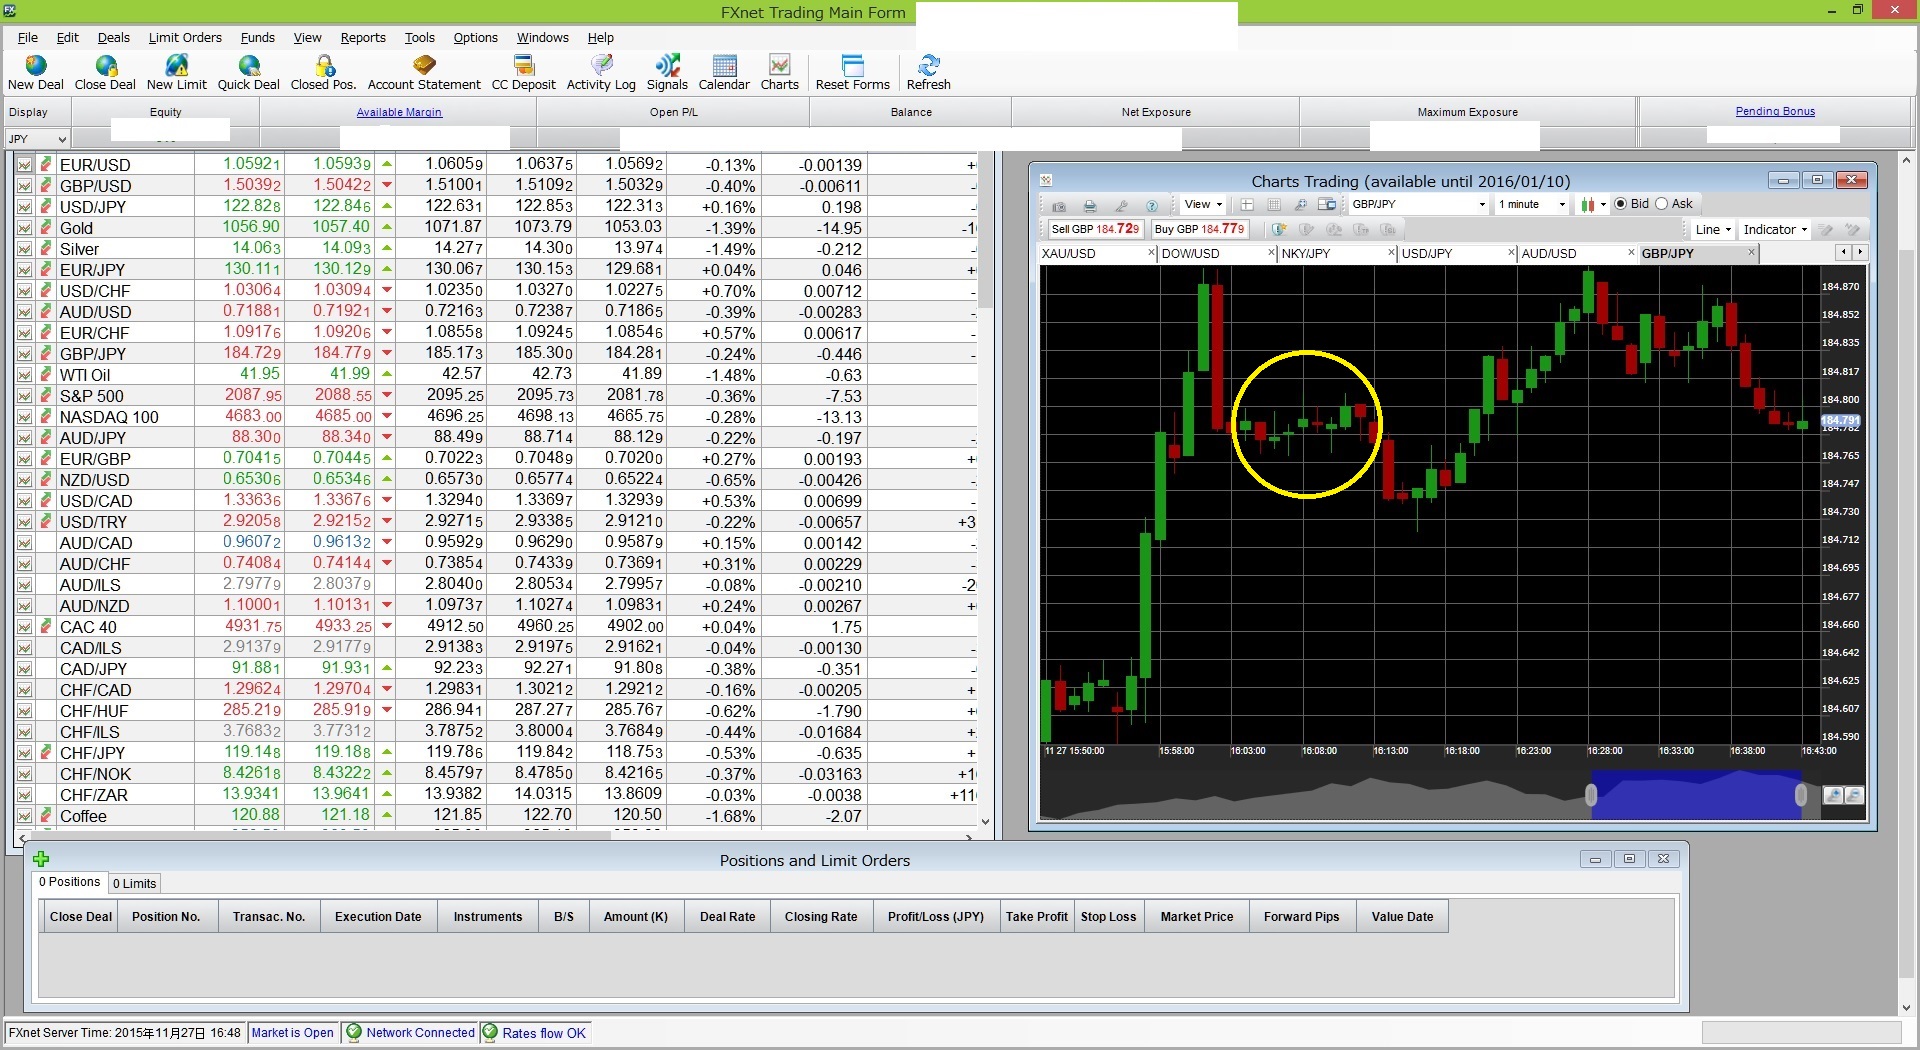Image resolution: width=1920 pixels, height=1050 pixels.
Task: Open the 1 minute timeframe dropdown
Action: (x=1531, y=204)
